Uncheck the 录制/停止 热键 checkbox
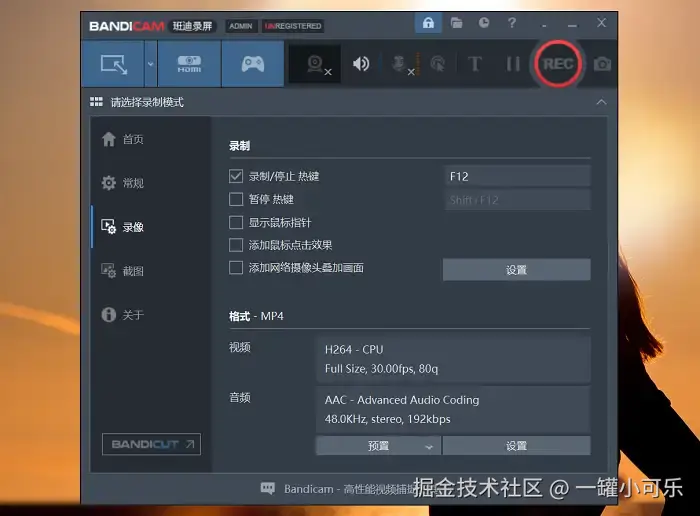This screenshot has width=700, height=516. tap(236, 176)
